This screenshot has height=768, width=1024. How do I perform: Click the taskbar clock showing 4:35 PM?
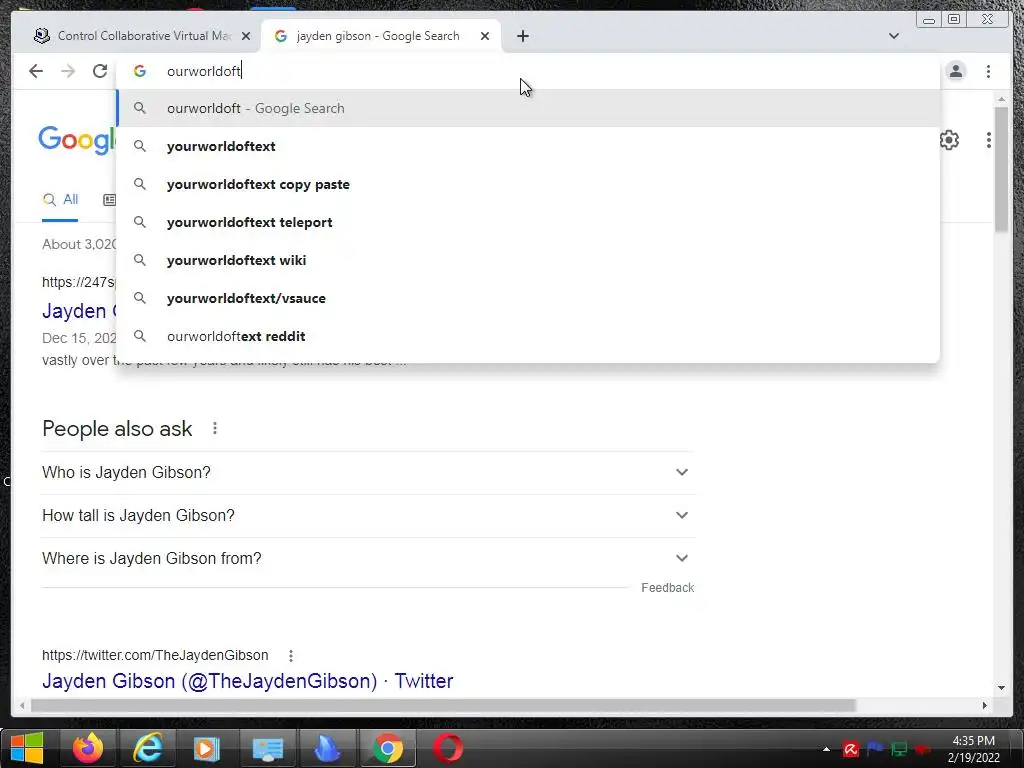(974, 749)
